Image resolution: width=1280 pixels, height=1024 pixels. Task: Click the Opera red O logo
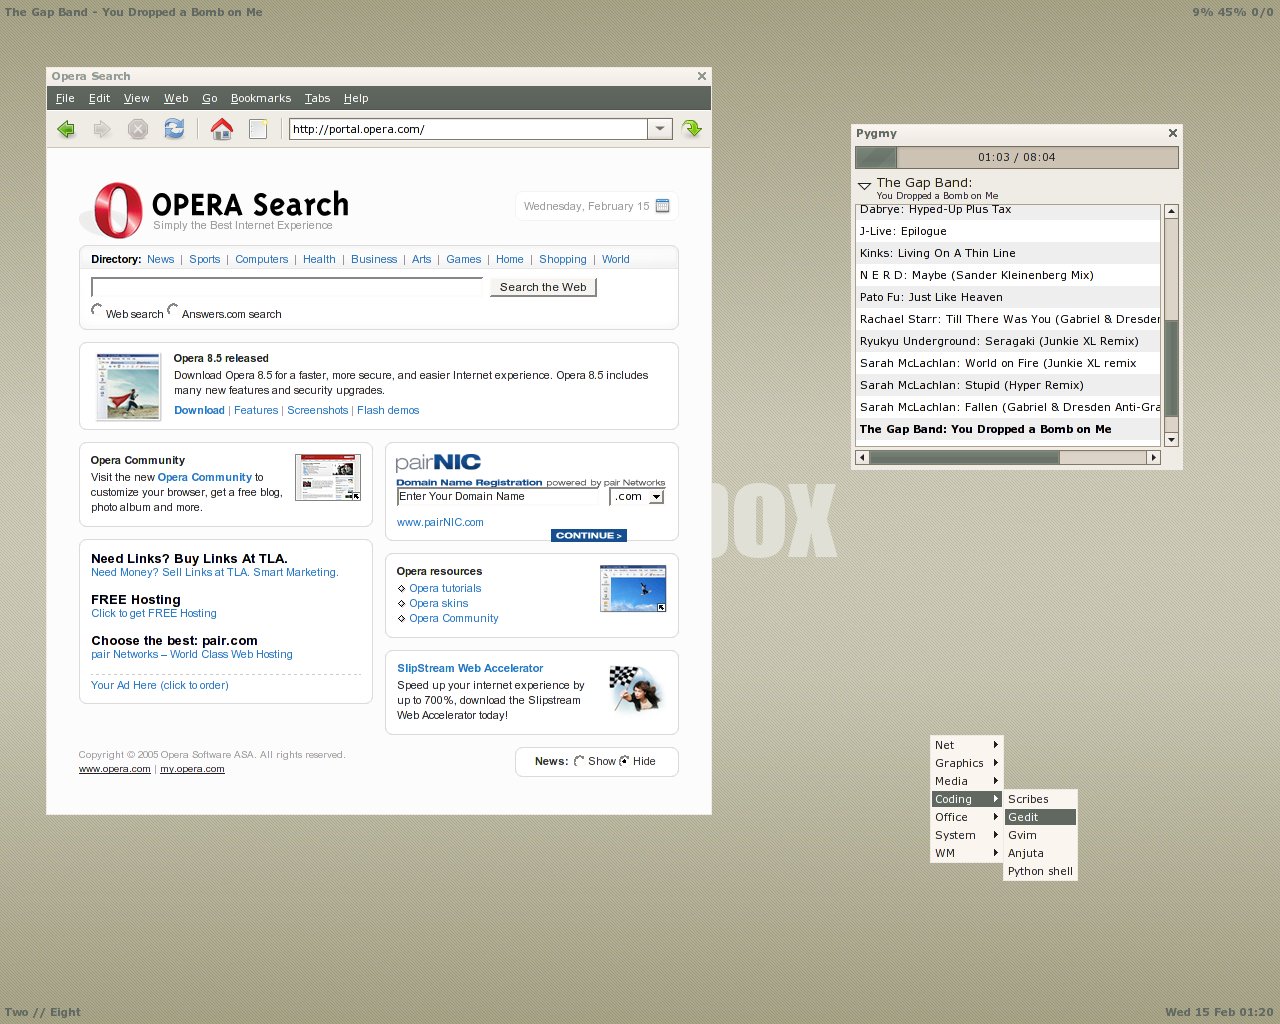coord(117,210)
